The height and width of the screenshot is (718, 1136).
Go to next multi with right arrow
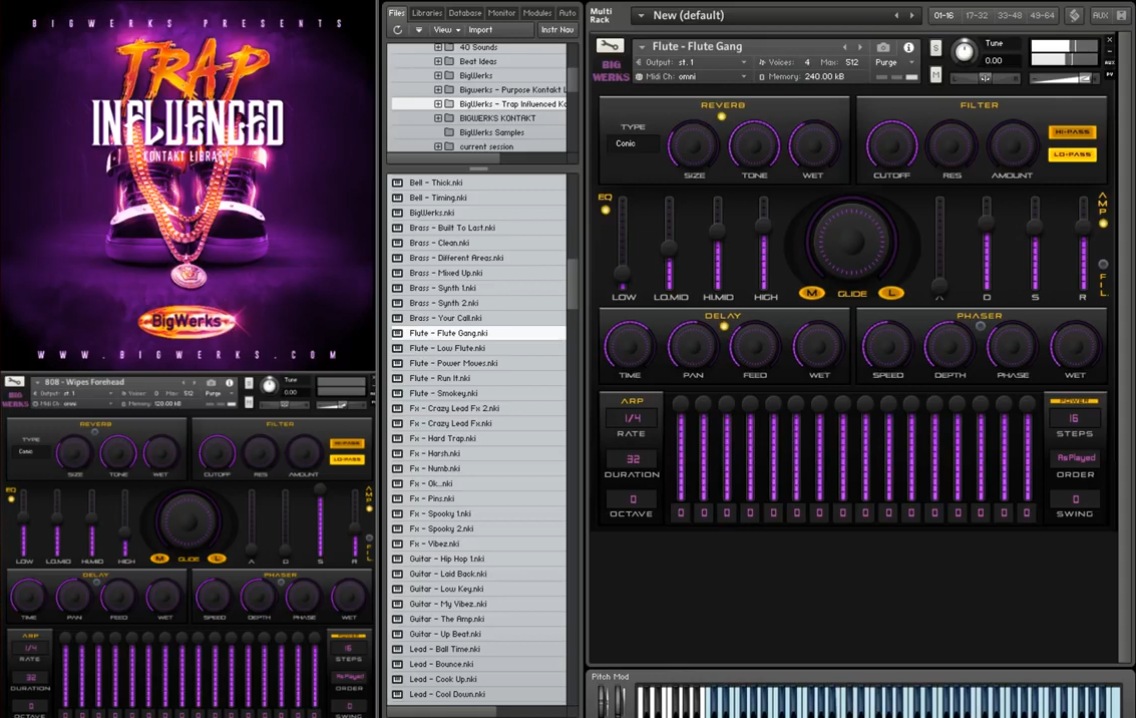(x=911, y=15)
